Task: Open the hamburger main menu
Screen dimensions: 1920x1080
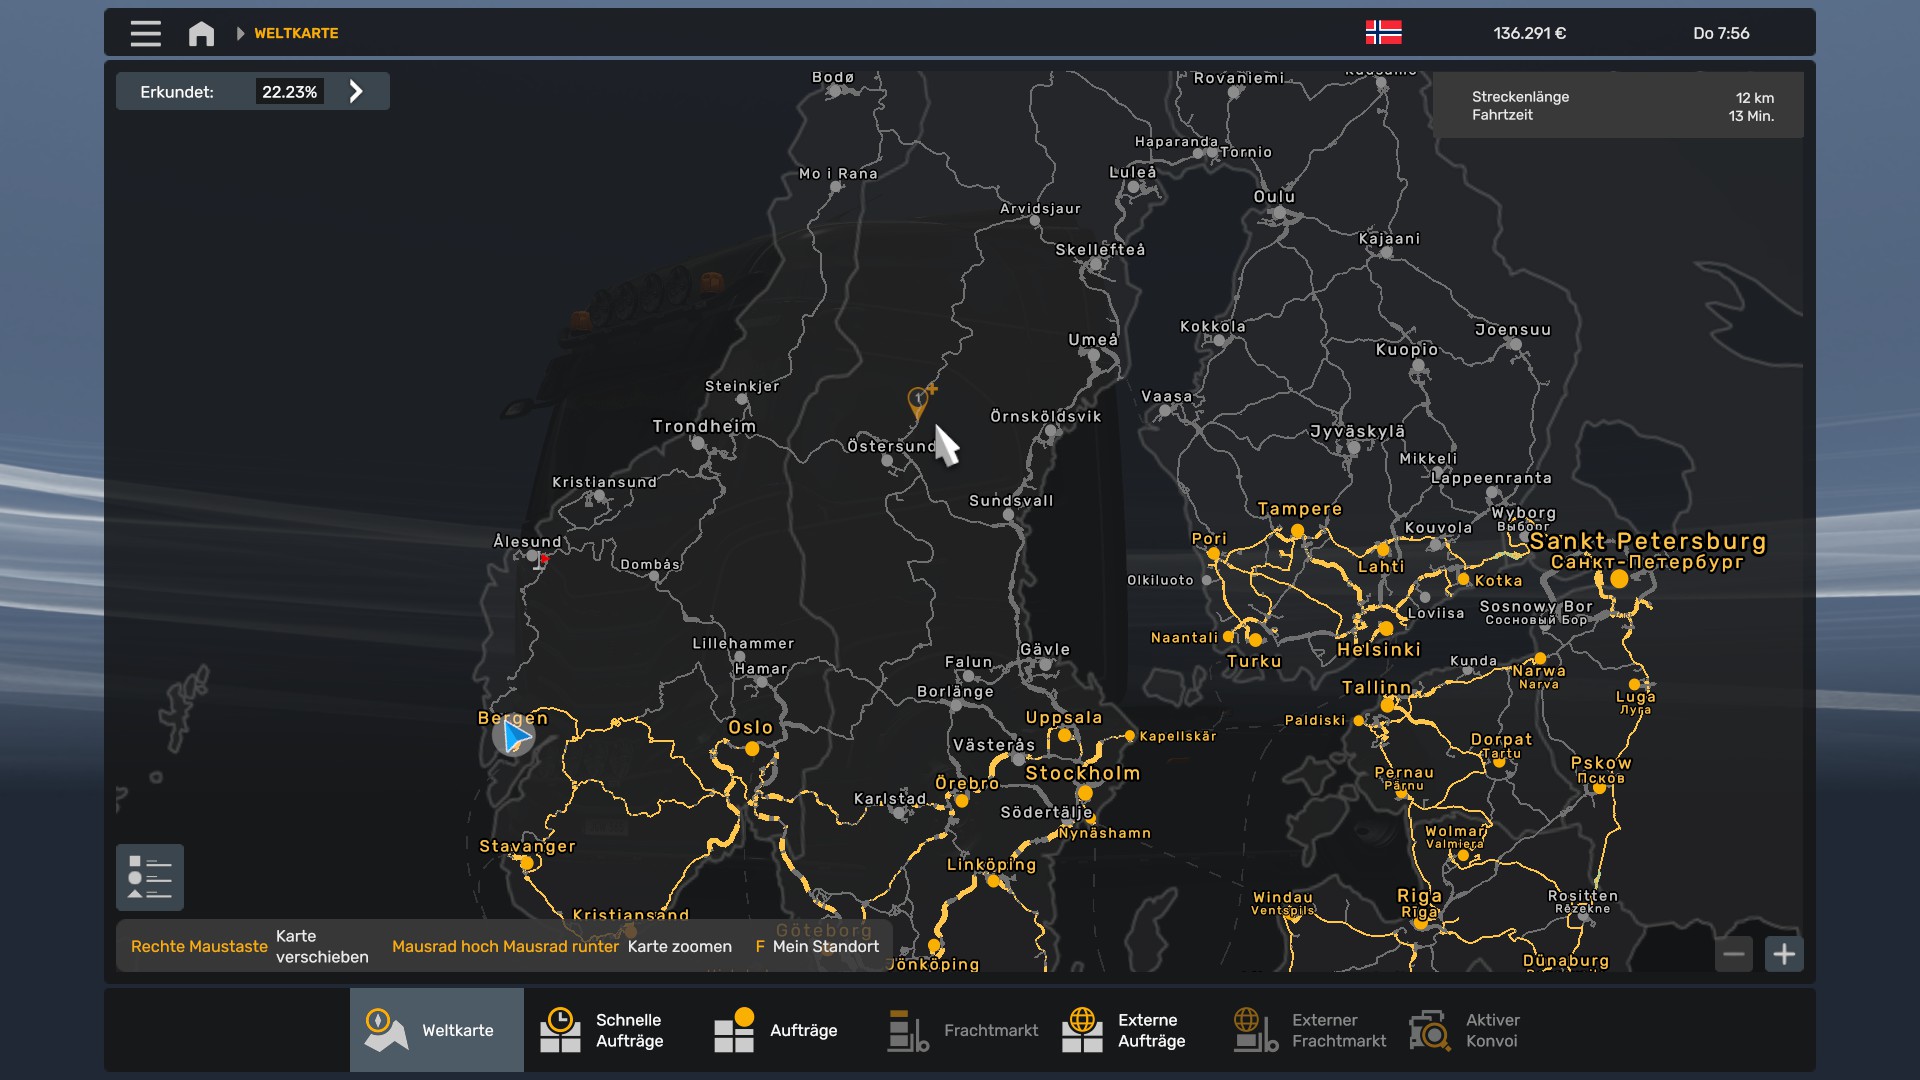Action: coord(145,33)
